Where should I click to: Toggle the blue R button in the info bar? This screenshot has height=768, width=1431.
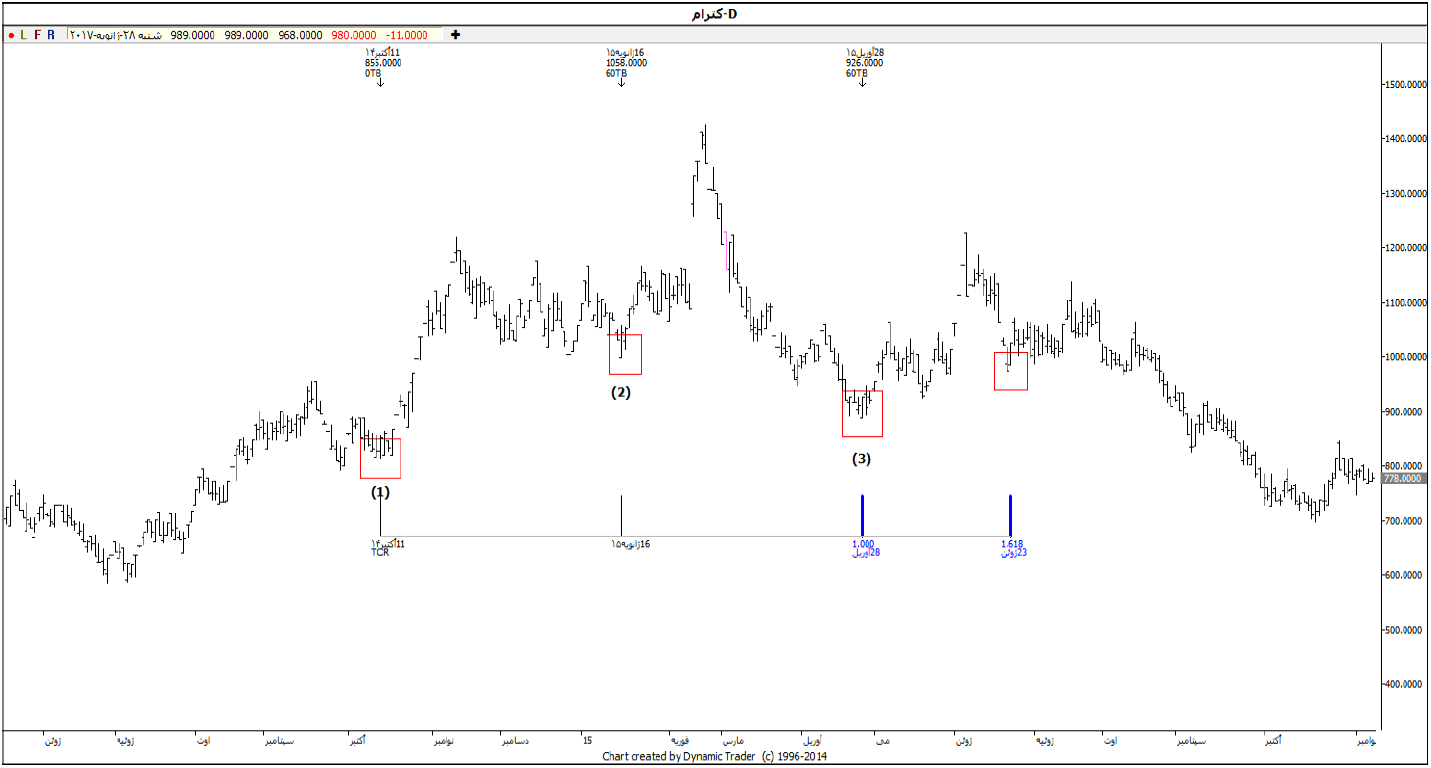[x=51, y=35]
